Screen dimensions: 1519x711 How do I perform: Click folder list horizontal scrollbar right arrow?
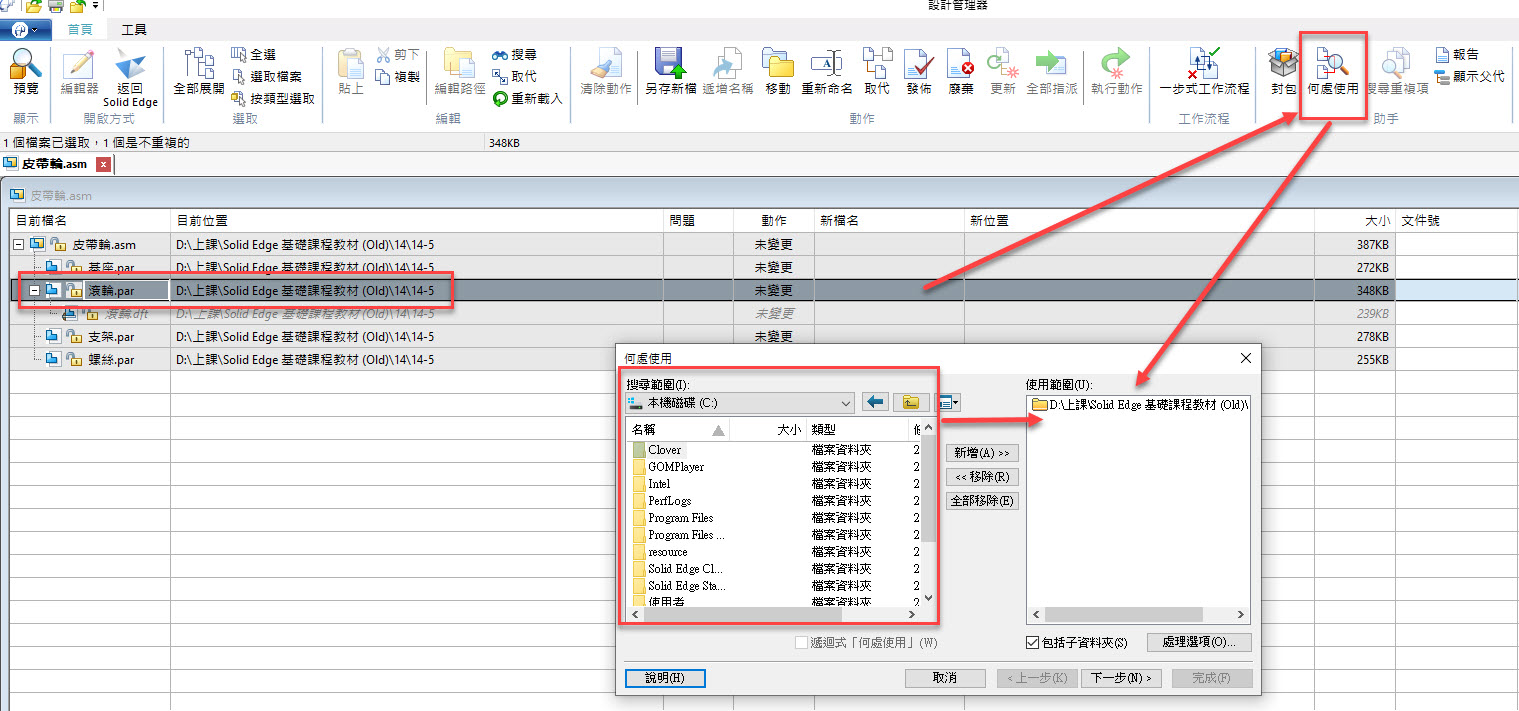912,615
